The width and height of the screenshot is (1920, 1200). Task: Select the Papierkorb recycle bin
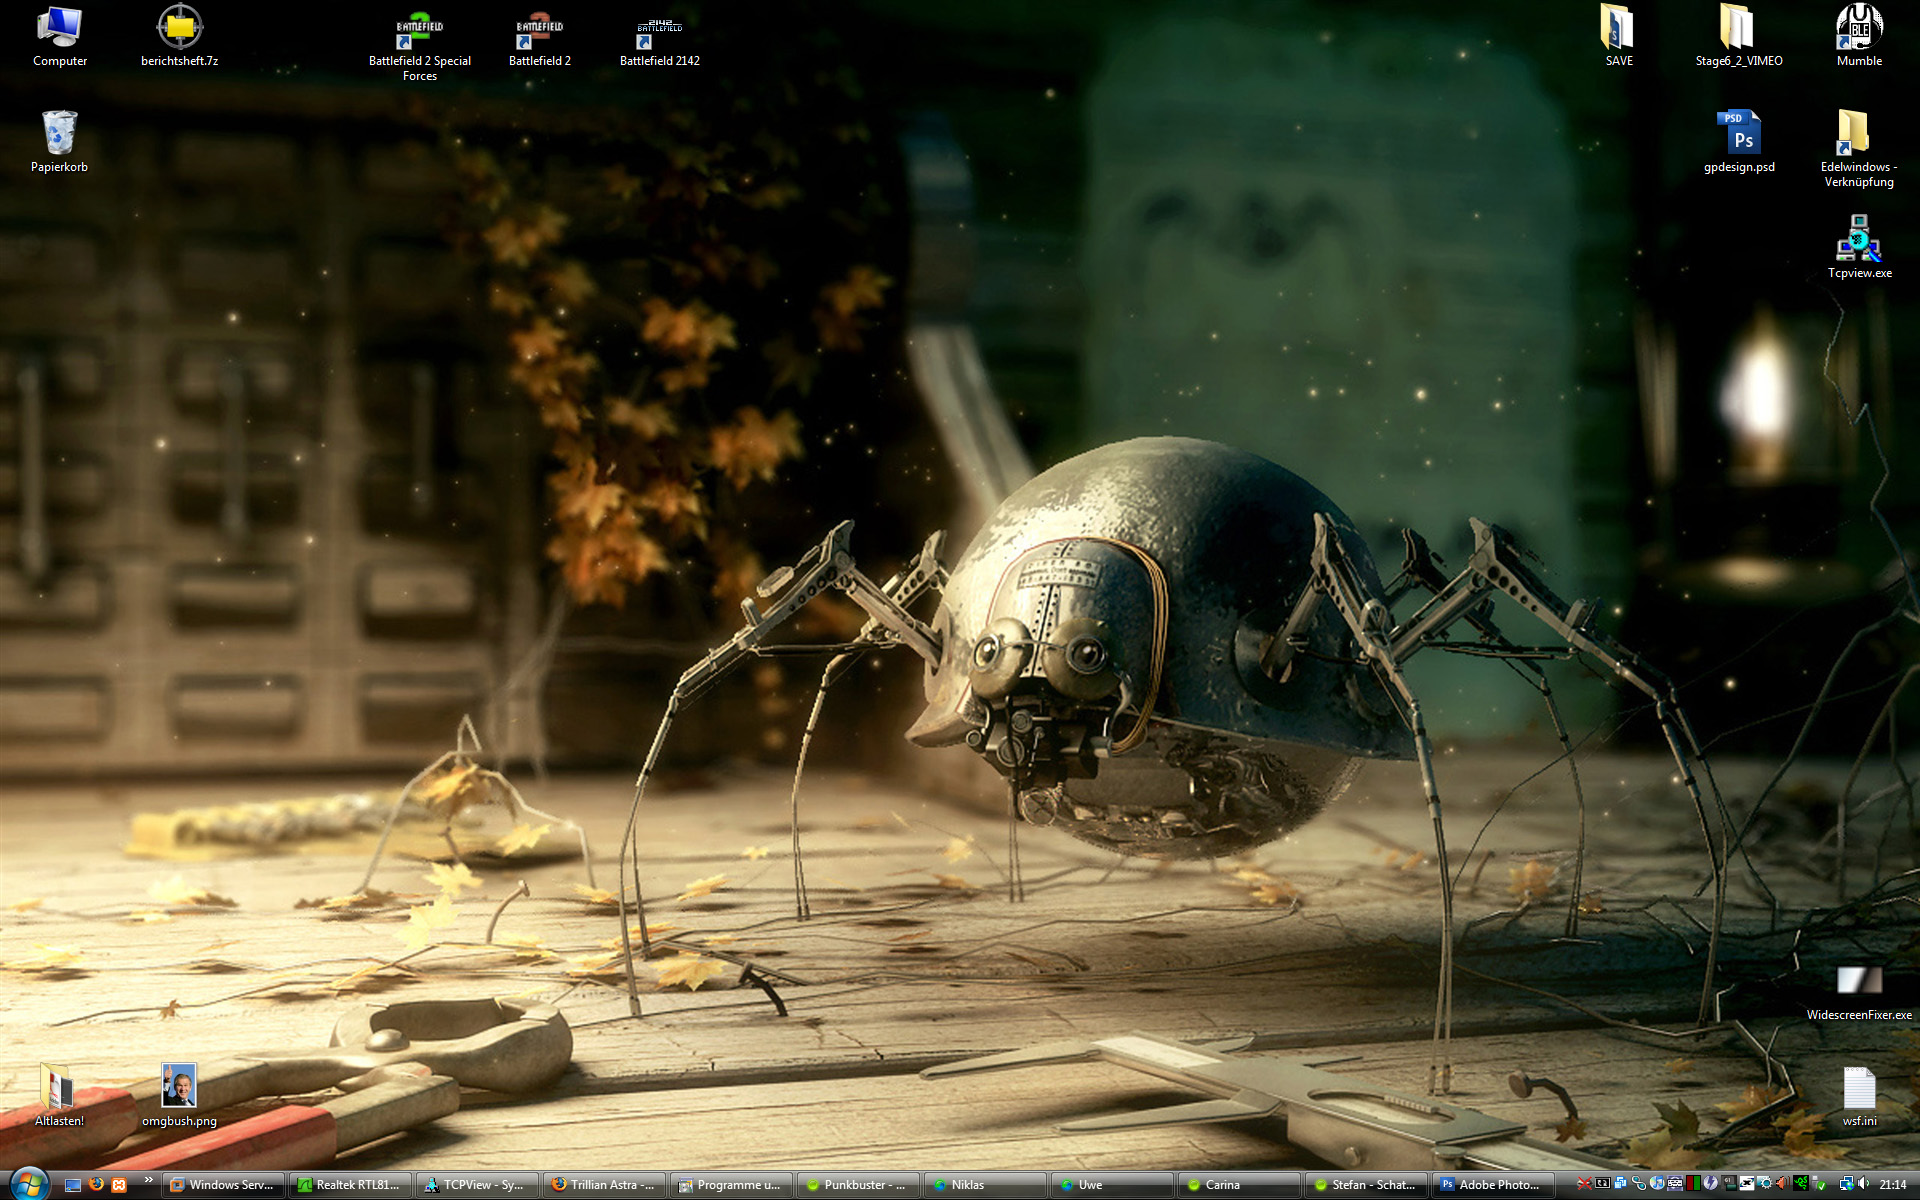(x=60, y=142)
